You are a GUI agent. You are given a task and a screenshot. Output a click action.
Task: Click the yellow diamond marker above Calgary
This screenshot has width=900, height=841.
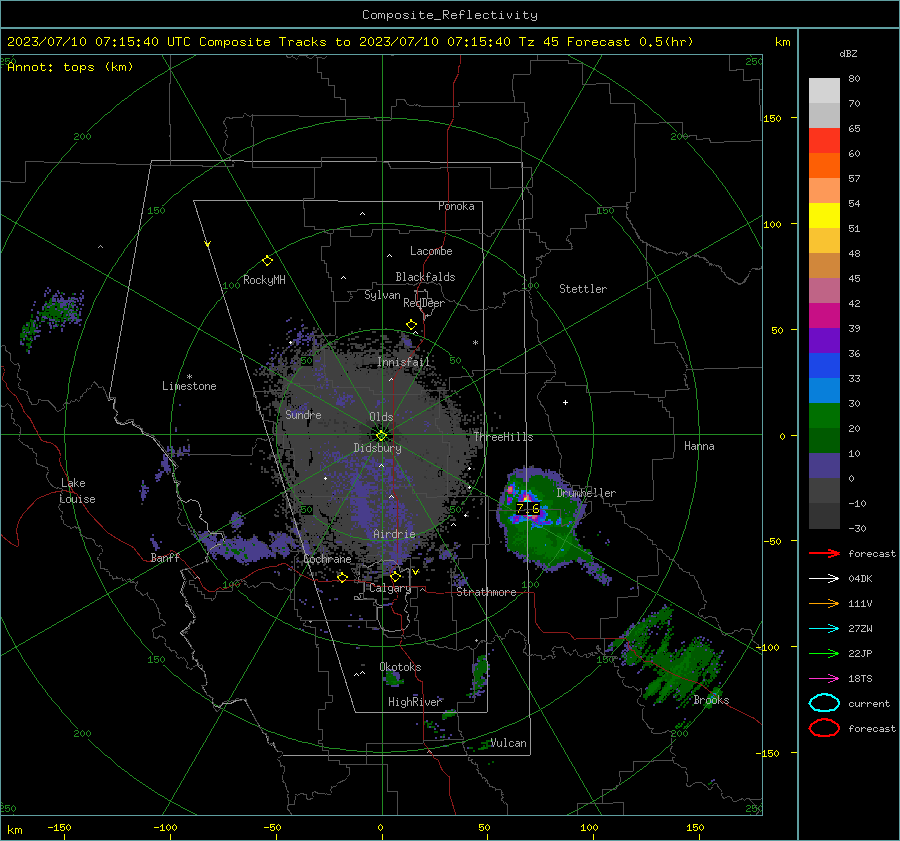(x=395, y=576)
